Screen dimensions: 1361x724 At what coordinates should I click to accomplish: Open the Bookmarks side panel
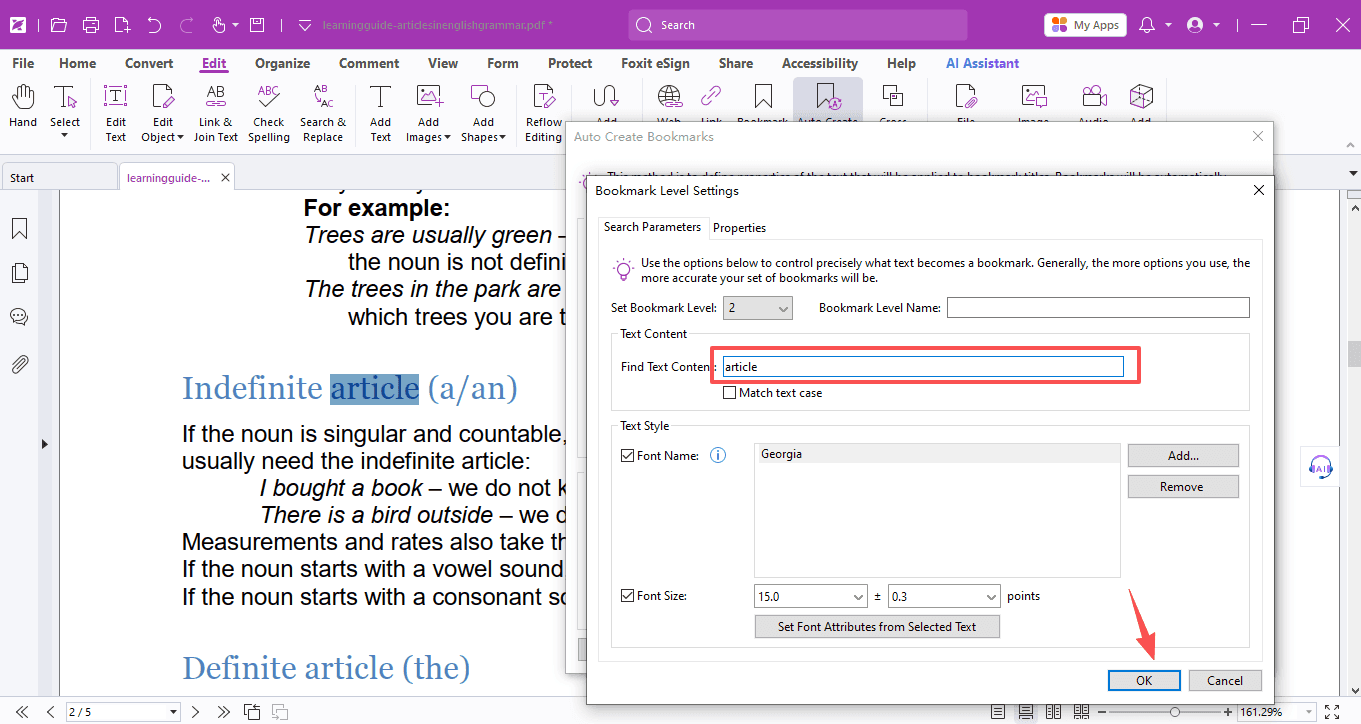19,229
